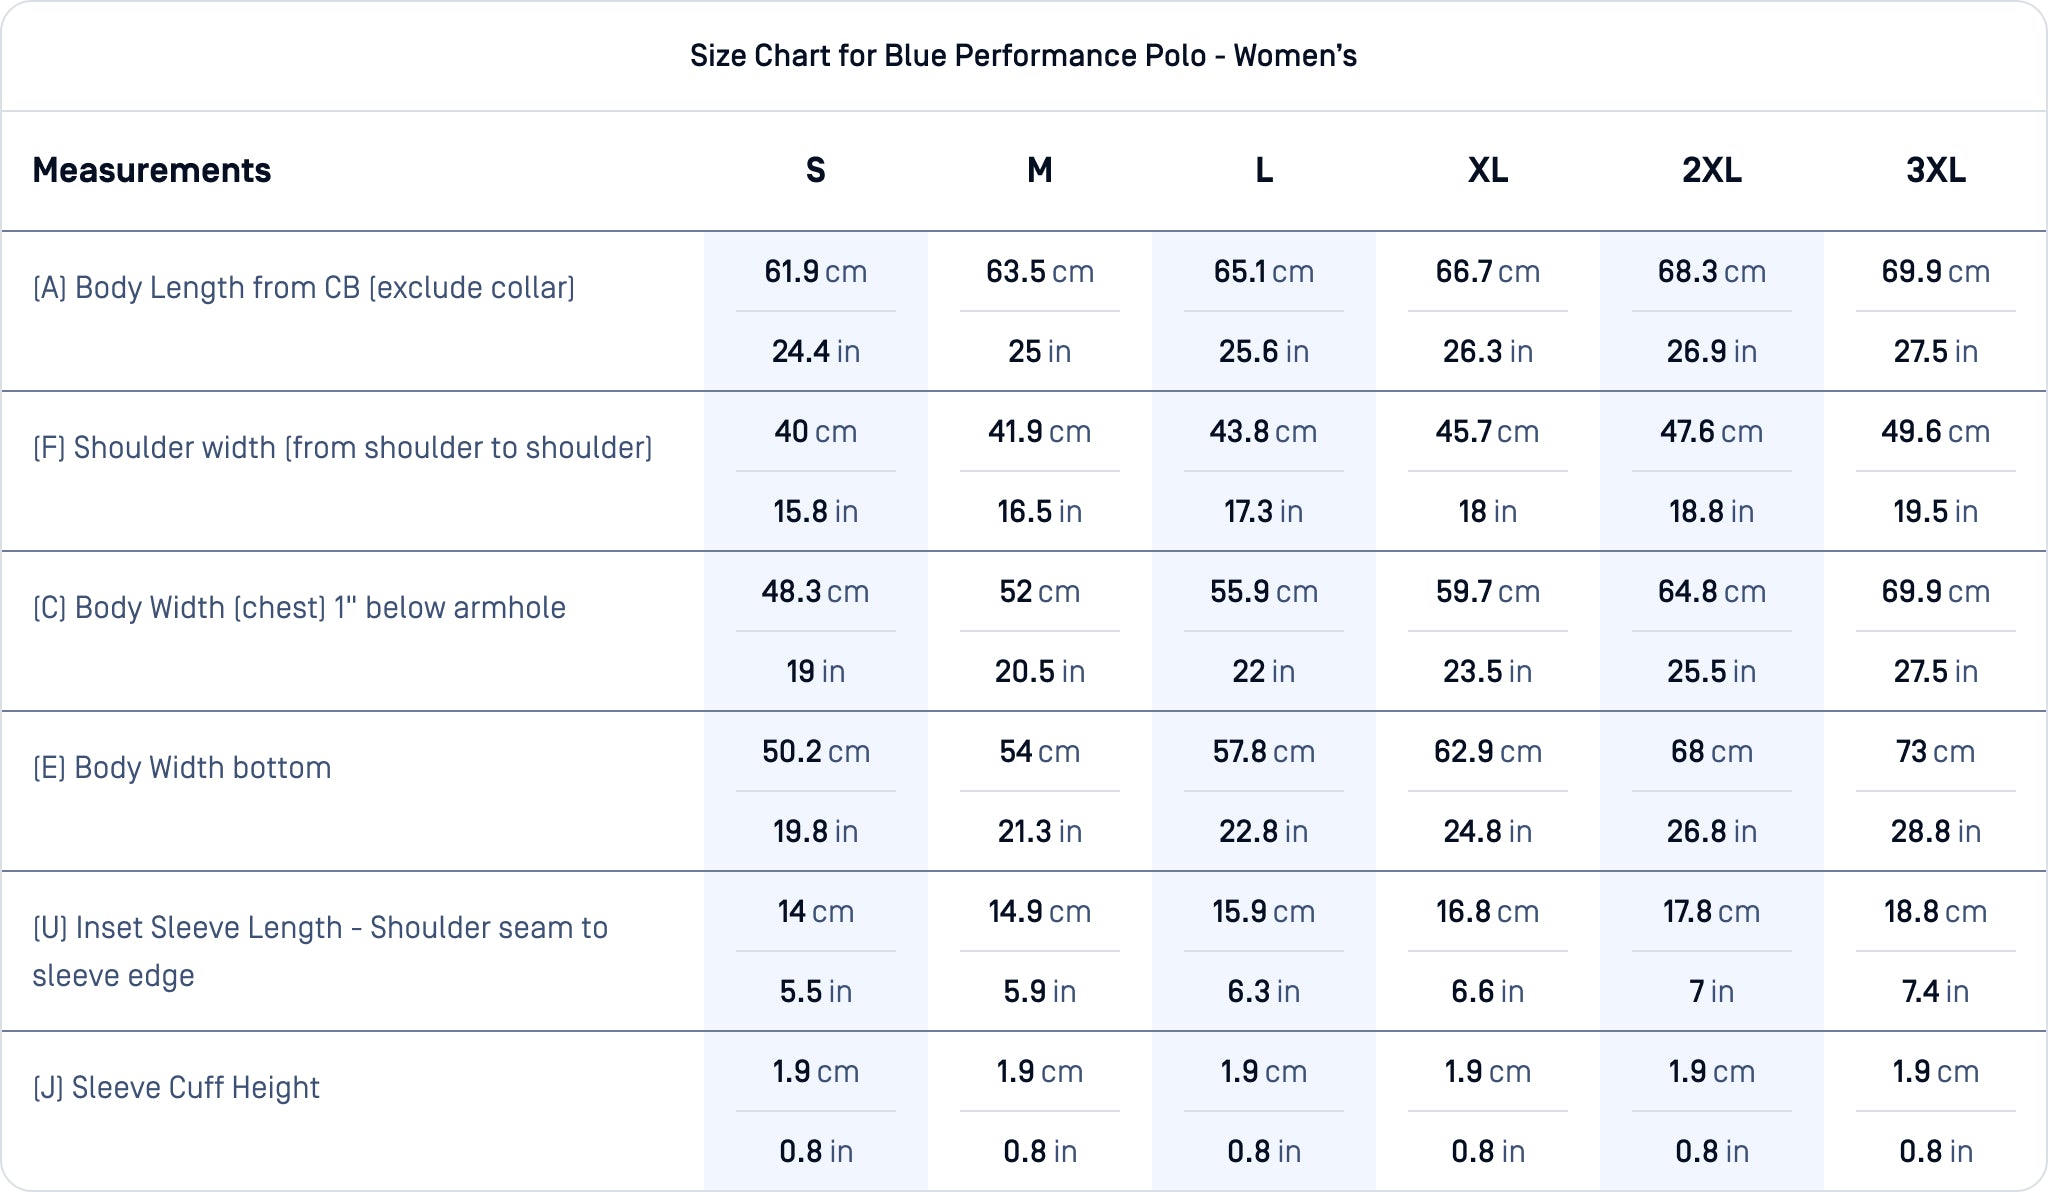The image size is (2048, 1192).
Task: Click the 20.5 in chest width cell
Action: click(x=1039, y=672)
